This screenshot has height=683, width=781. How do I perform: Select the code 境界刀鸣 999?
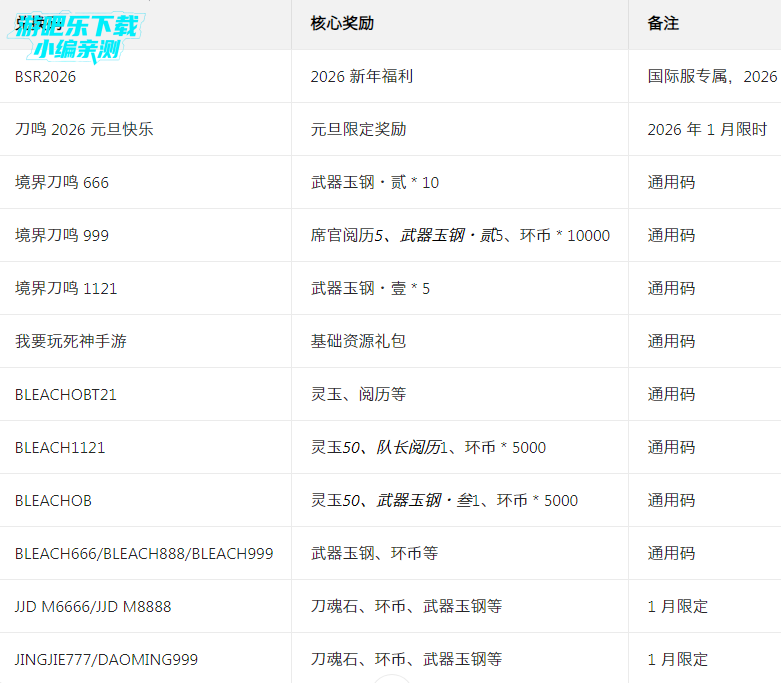coord(62,235)
